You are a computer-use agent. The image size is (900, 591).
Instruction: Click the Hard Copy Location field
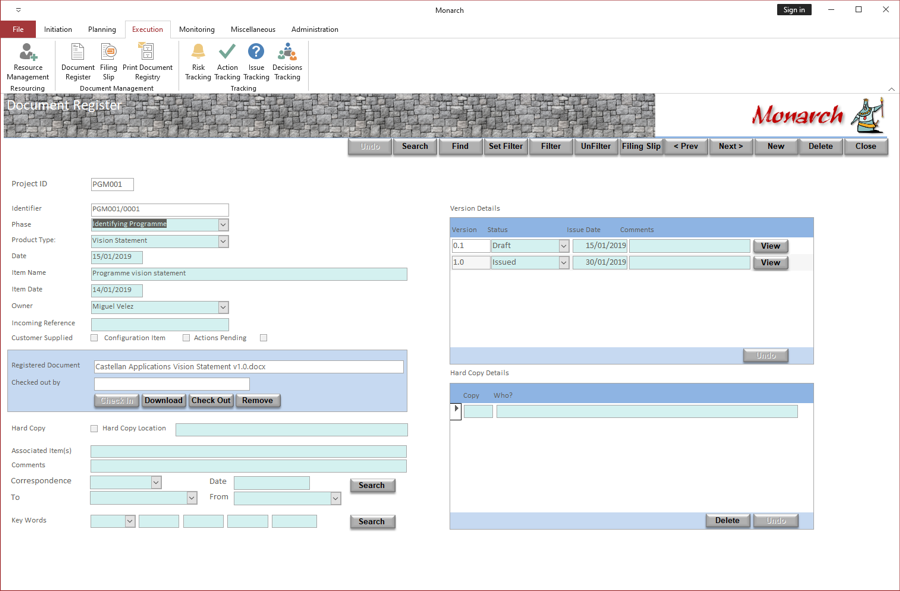(x=292, y=430)
